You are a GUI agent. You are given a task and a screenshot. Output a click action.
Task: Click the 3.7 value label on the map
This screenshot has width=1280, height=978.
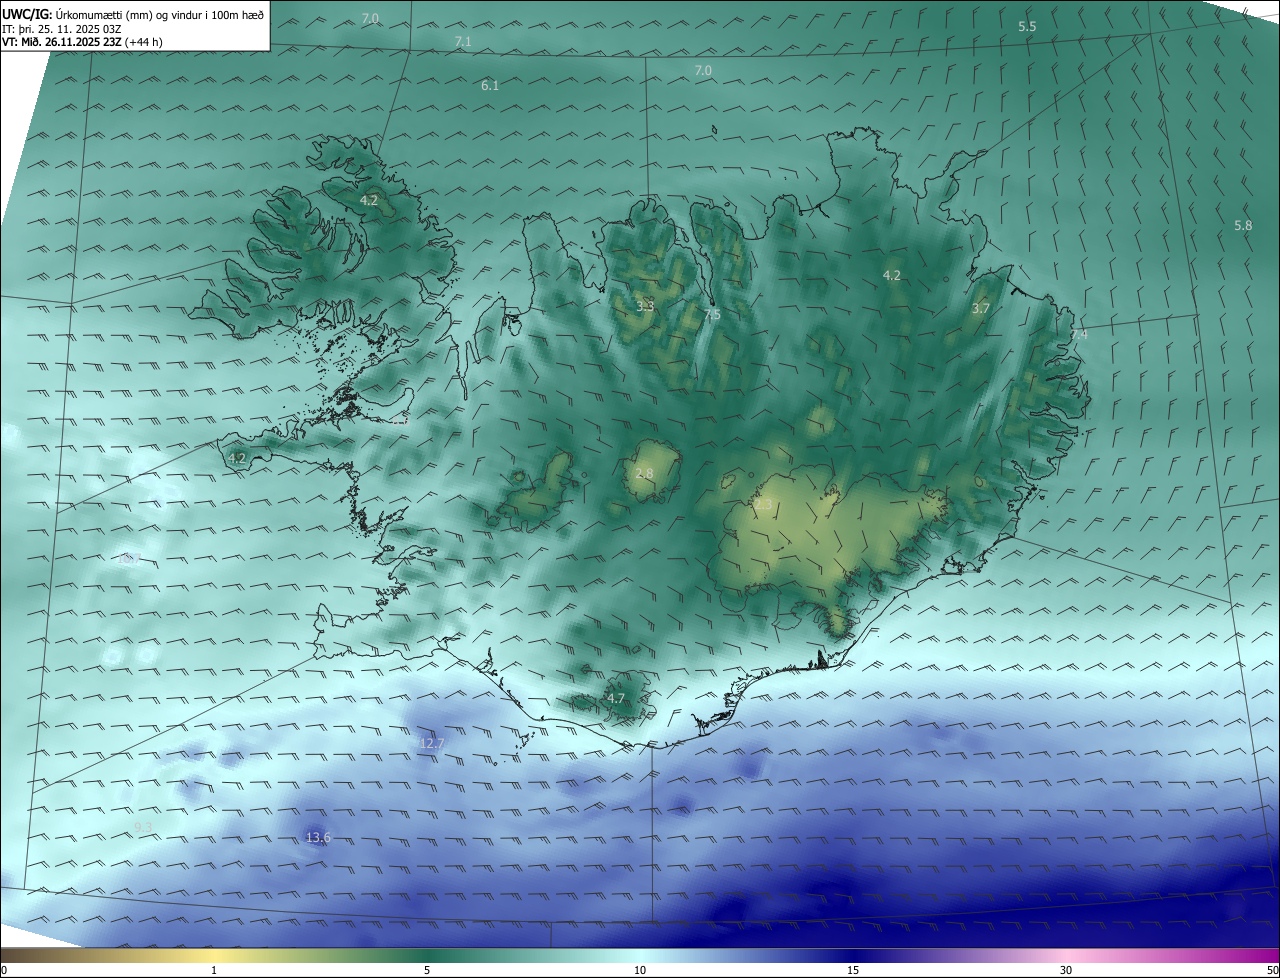coord(980,309)
